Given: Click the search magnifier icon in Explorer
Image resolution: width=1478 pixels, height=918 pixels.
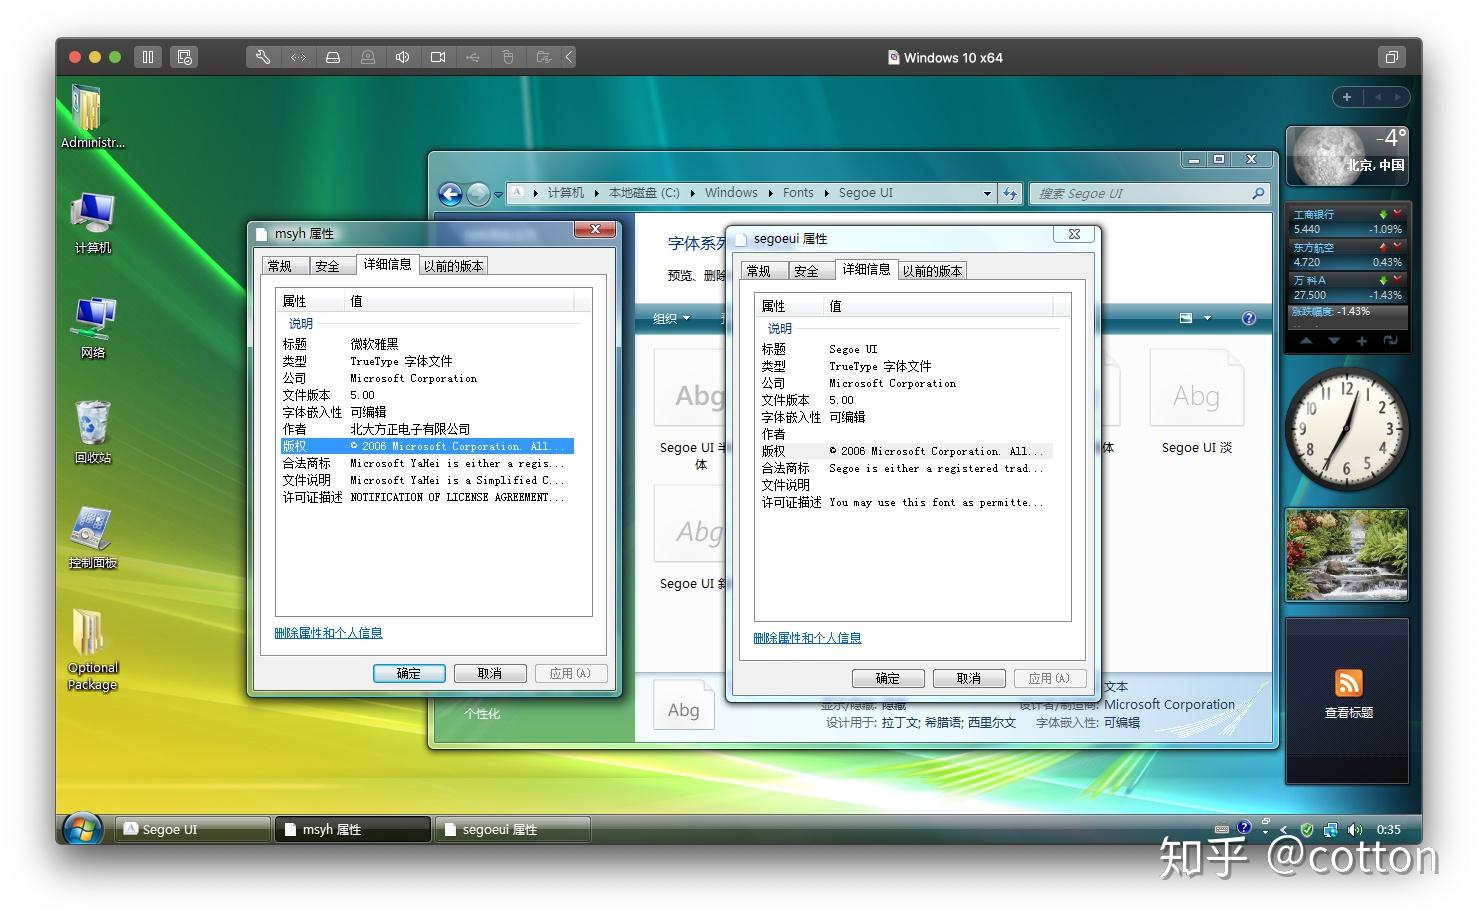Looking at the screenshot, I should tap(1258, 194).
